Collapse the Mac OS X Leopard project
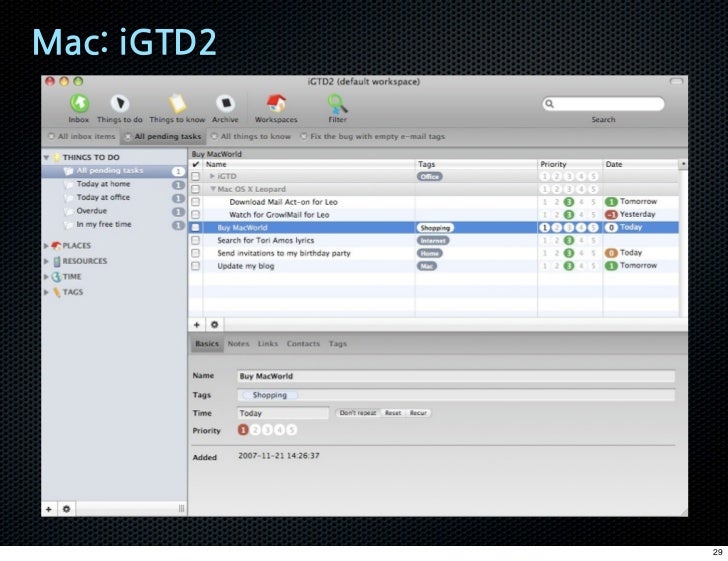The image size is (728, 561). [x=213, y=189]
